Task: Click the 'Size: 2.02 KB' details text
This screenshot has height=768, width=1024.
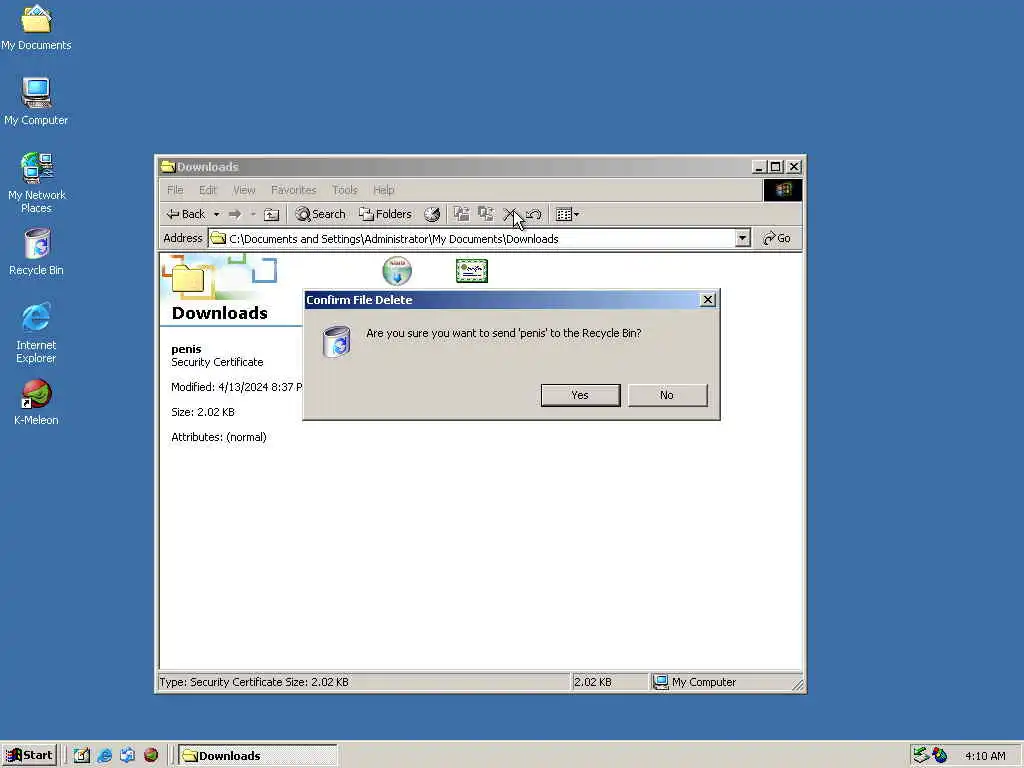Action: pyautogui.click(x=203, y=412)
